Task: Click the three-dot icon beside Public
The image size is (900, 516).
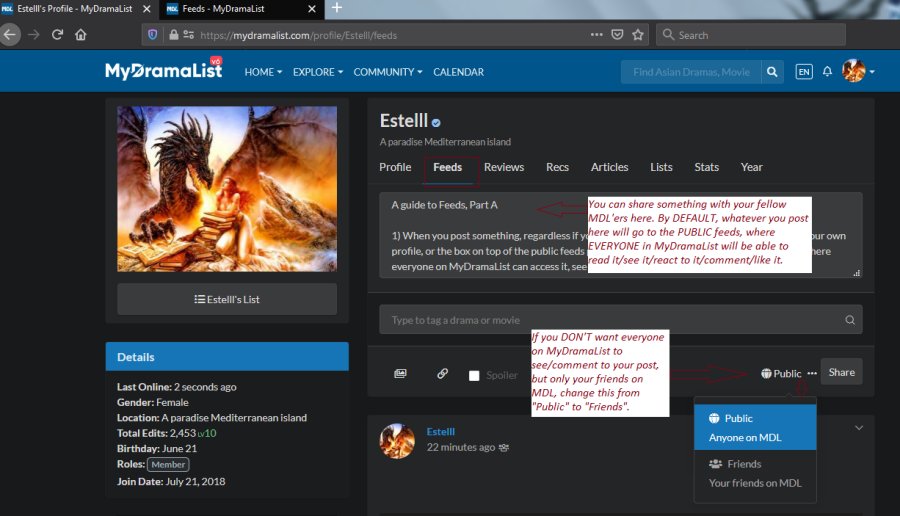Action: pos(812,373)
